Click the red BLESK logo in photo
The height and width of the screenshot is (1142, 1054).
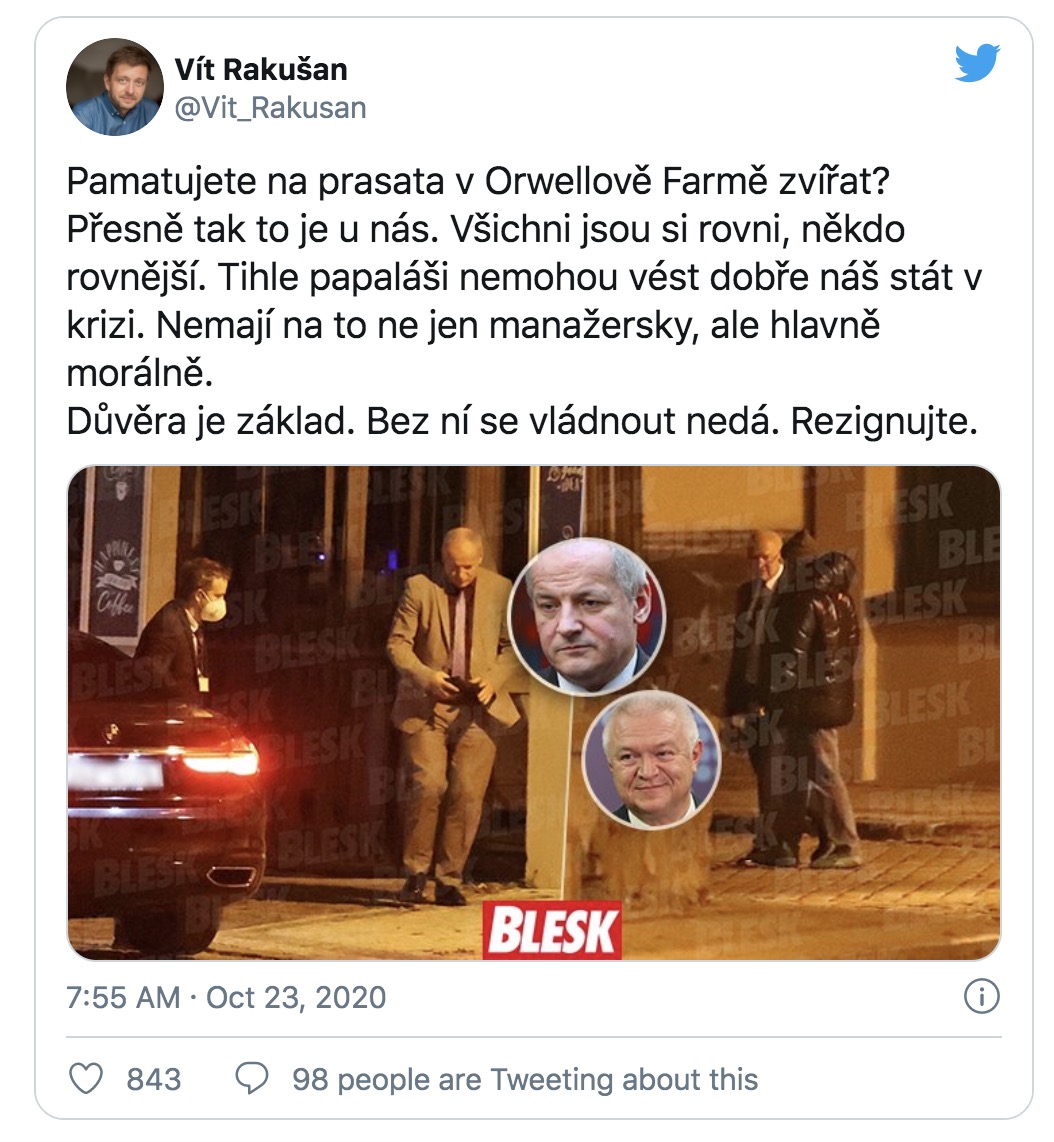click(552, 930)
